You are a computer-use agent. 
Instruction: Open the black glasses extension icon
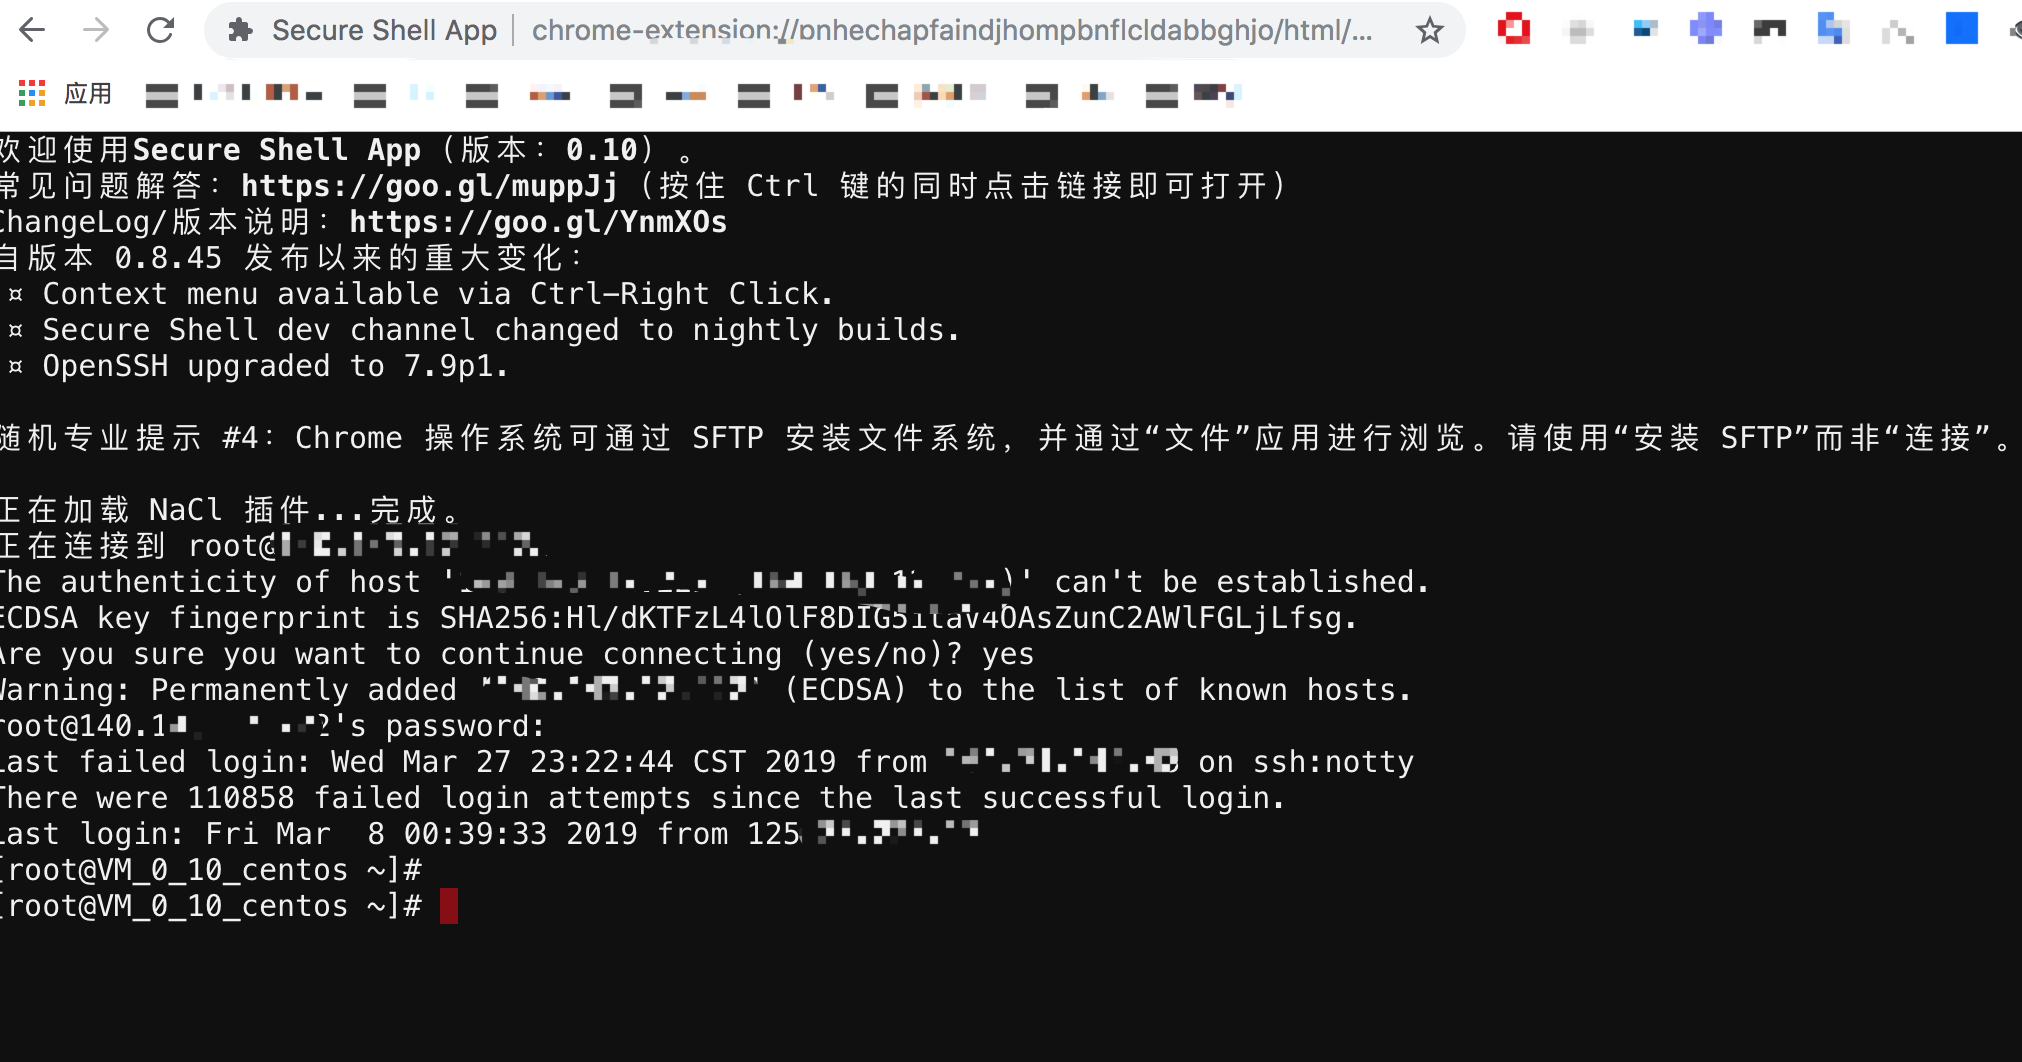(x=1770, y=30)
